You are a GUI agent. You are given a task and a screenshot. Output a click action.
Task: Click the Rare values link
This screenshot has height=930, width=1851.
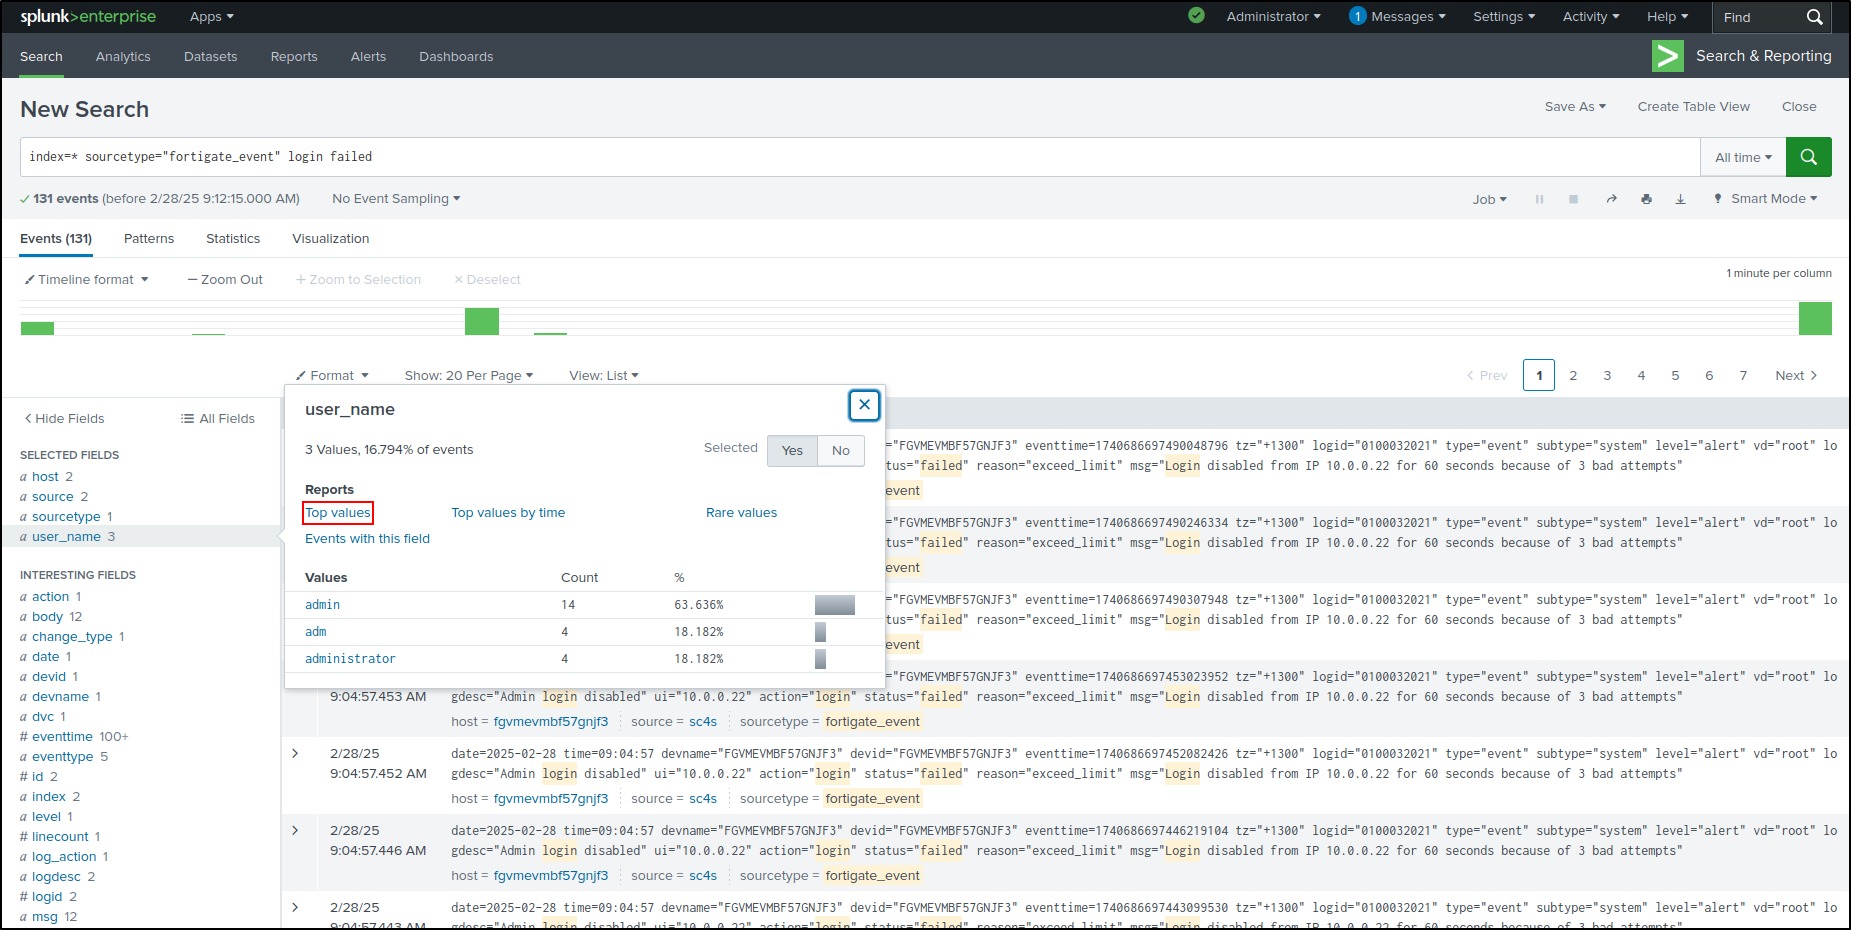pyautogui.click(x=741, y=513)
